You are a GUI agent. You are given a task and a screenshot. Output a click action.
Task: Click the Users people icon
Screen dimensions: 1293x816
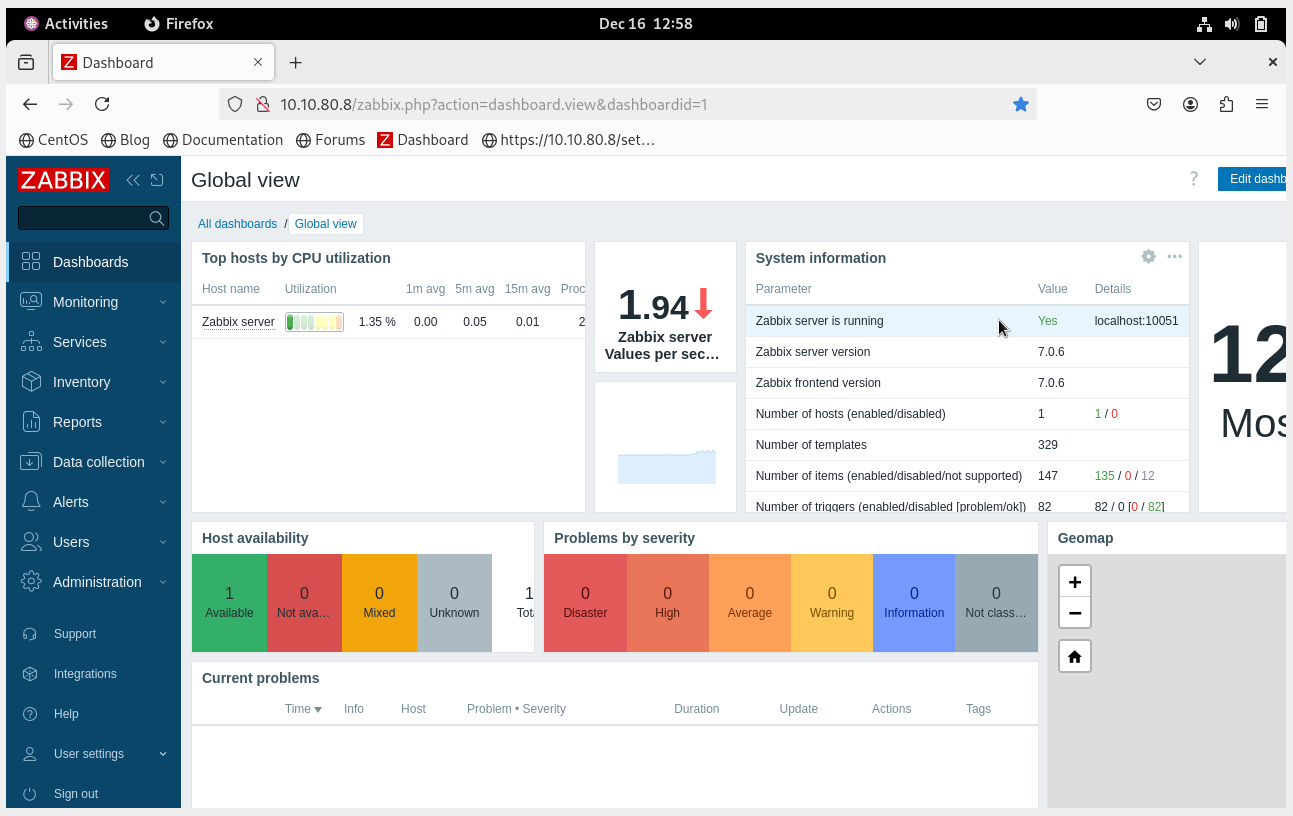pos(31,541)
